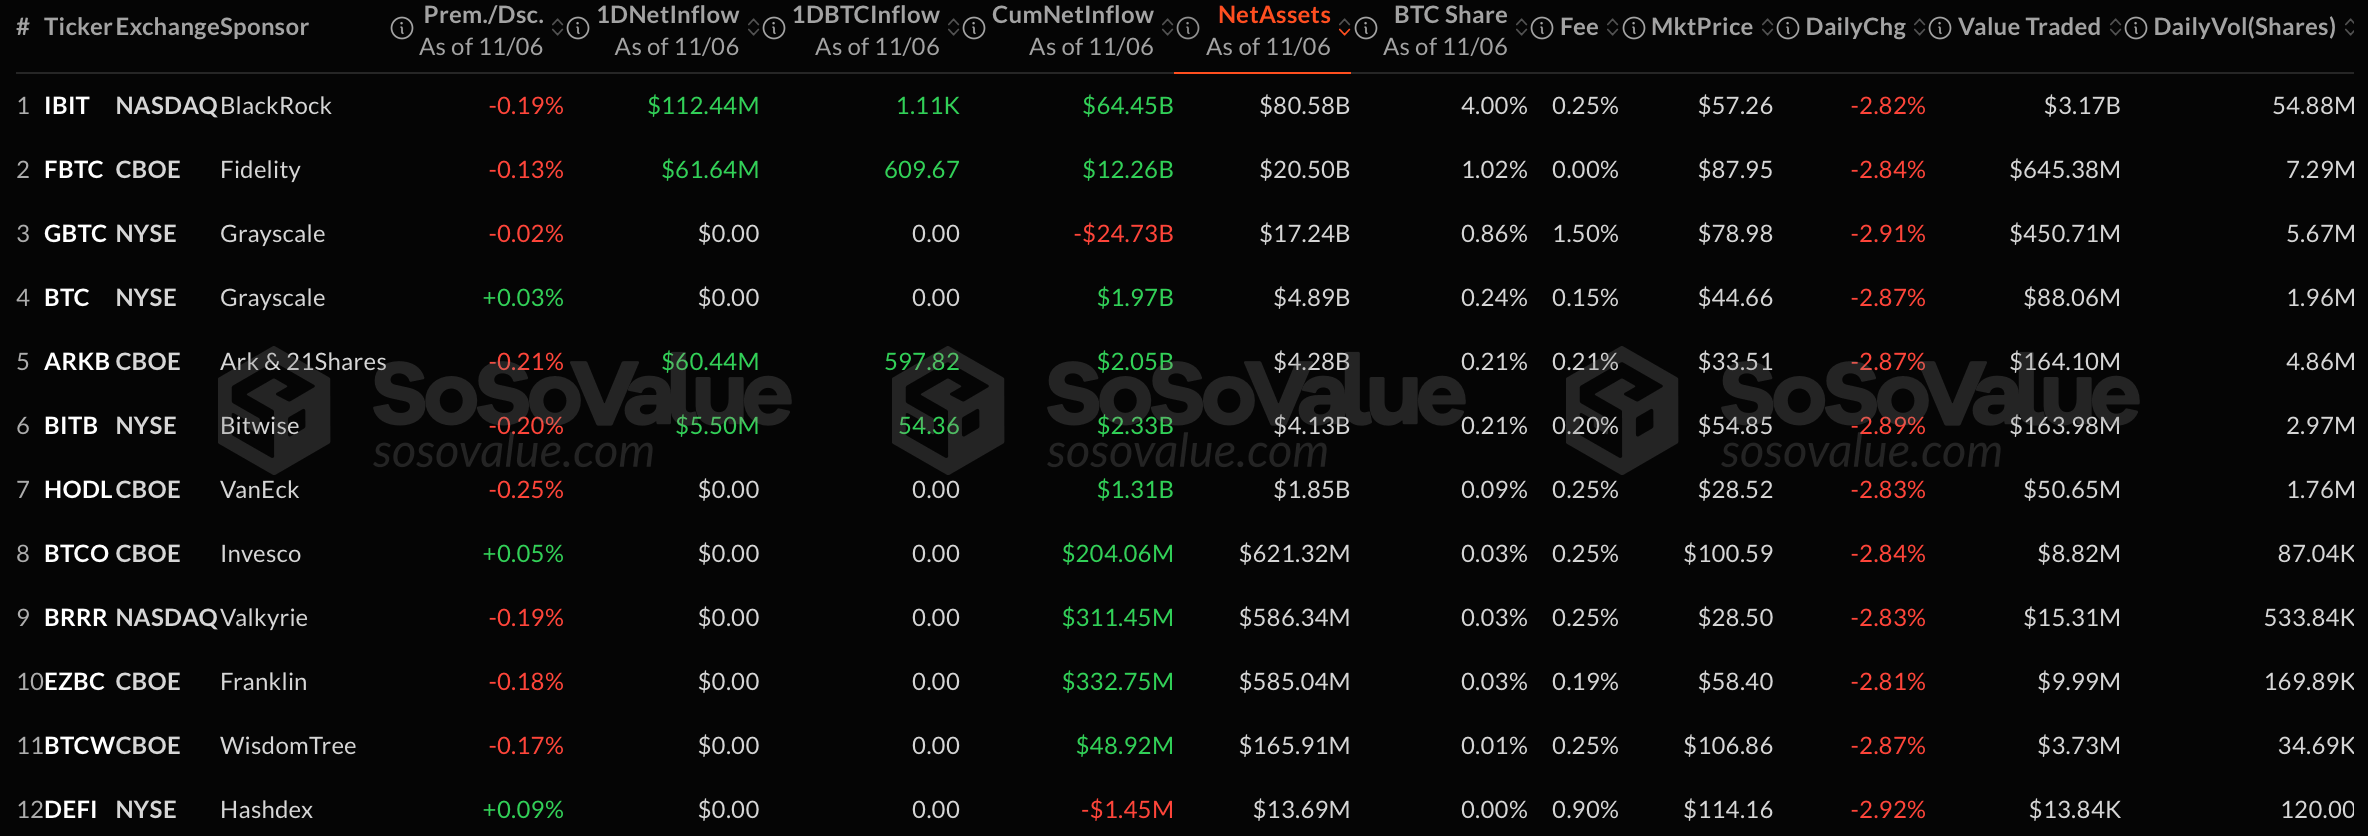
Task: Click BlackRock sponsor name
Action: click(x=276, y=105)
